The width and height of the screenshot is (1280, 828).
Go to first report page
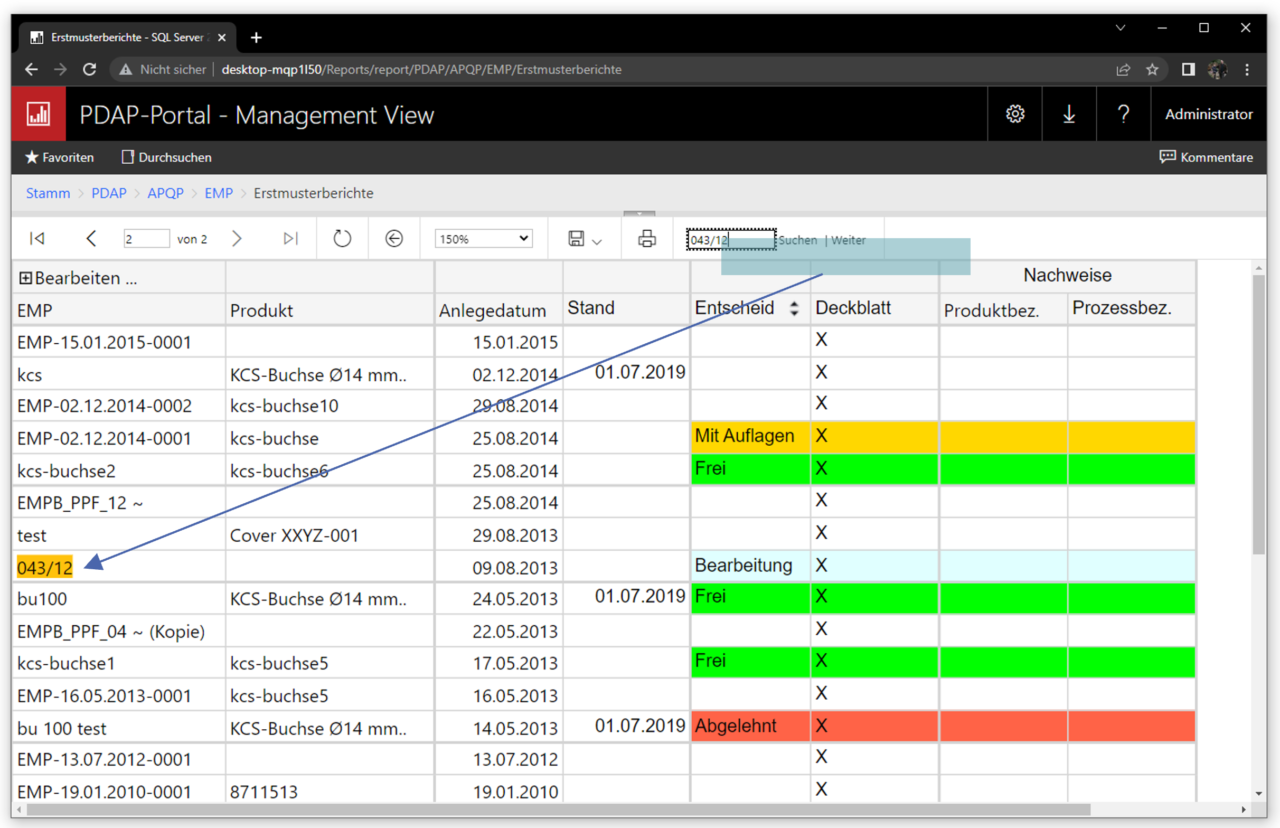click(x=37, y=239)
